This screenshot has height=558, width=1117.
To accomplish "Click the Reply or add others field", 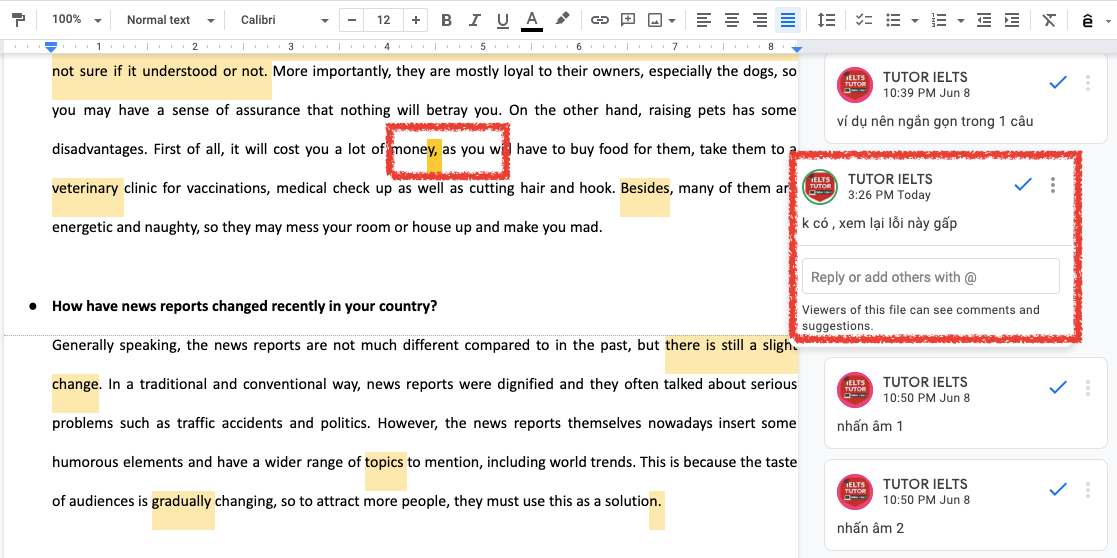I will [x=930, y=277].
